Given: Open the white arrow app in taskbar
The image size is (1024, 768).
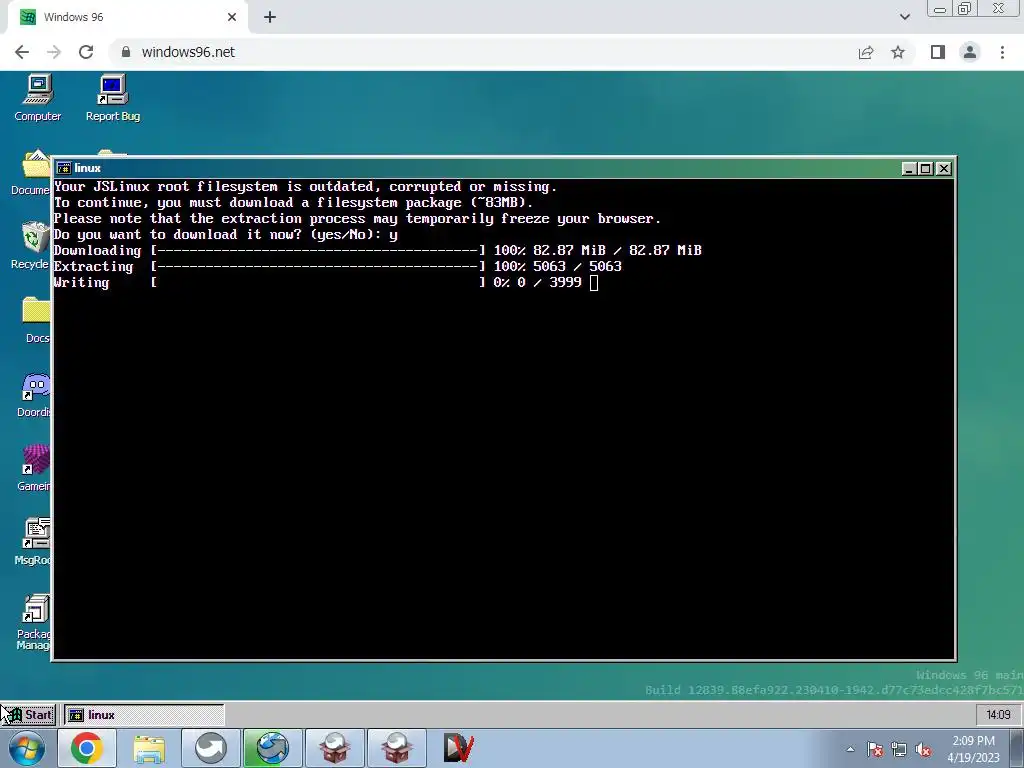Looking at the screenshot, I should click(x=210, y=748).
